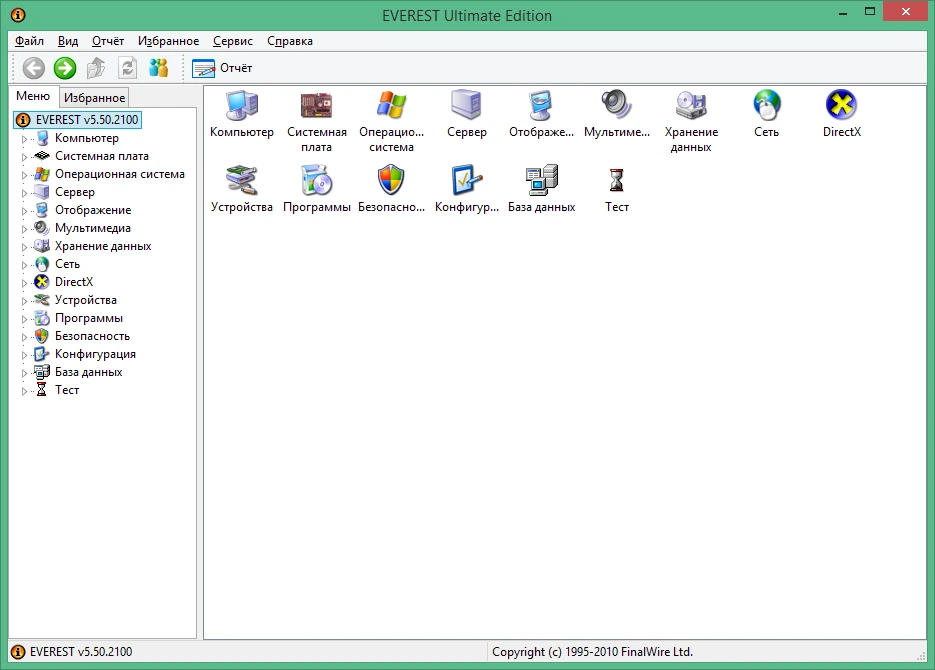The image size is (935, 670).
Task: Click the Back arrow toolbar button
Action: [34, 68]
